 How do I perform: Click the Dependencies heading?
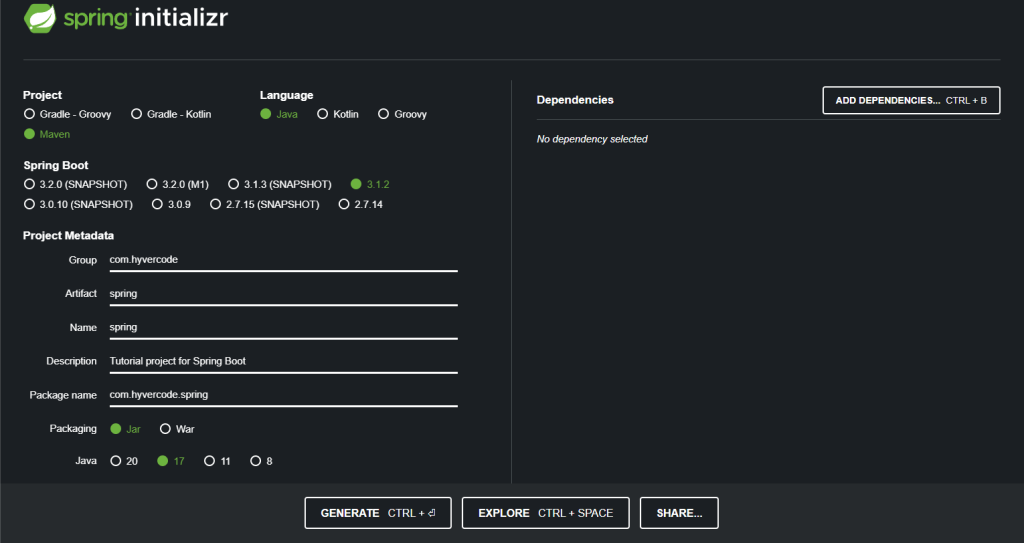575,100
